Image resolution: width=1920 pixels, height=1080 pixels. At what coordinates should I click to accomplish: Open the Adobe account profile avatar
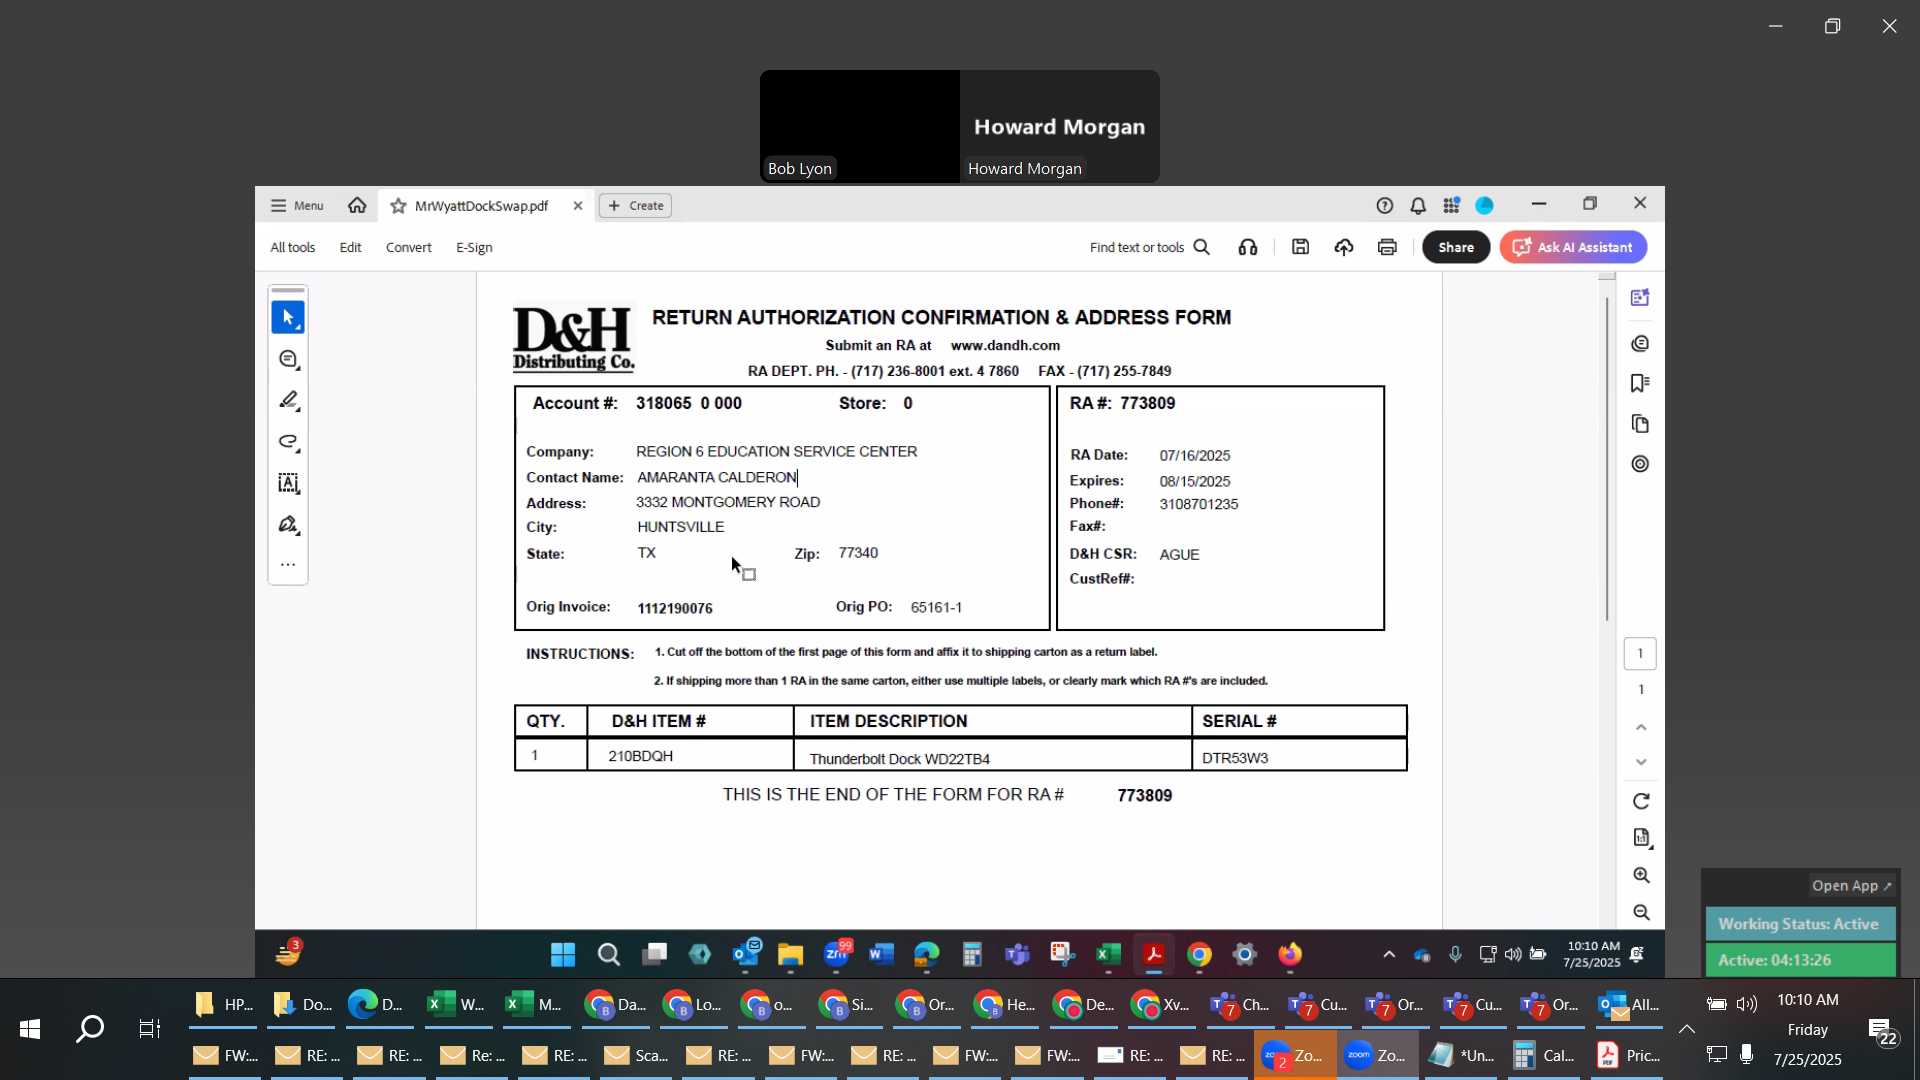(x=1485, y=206)
